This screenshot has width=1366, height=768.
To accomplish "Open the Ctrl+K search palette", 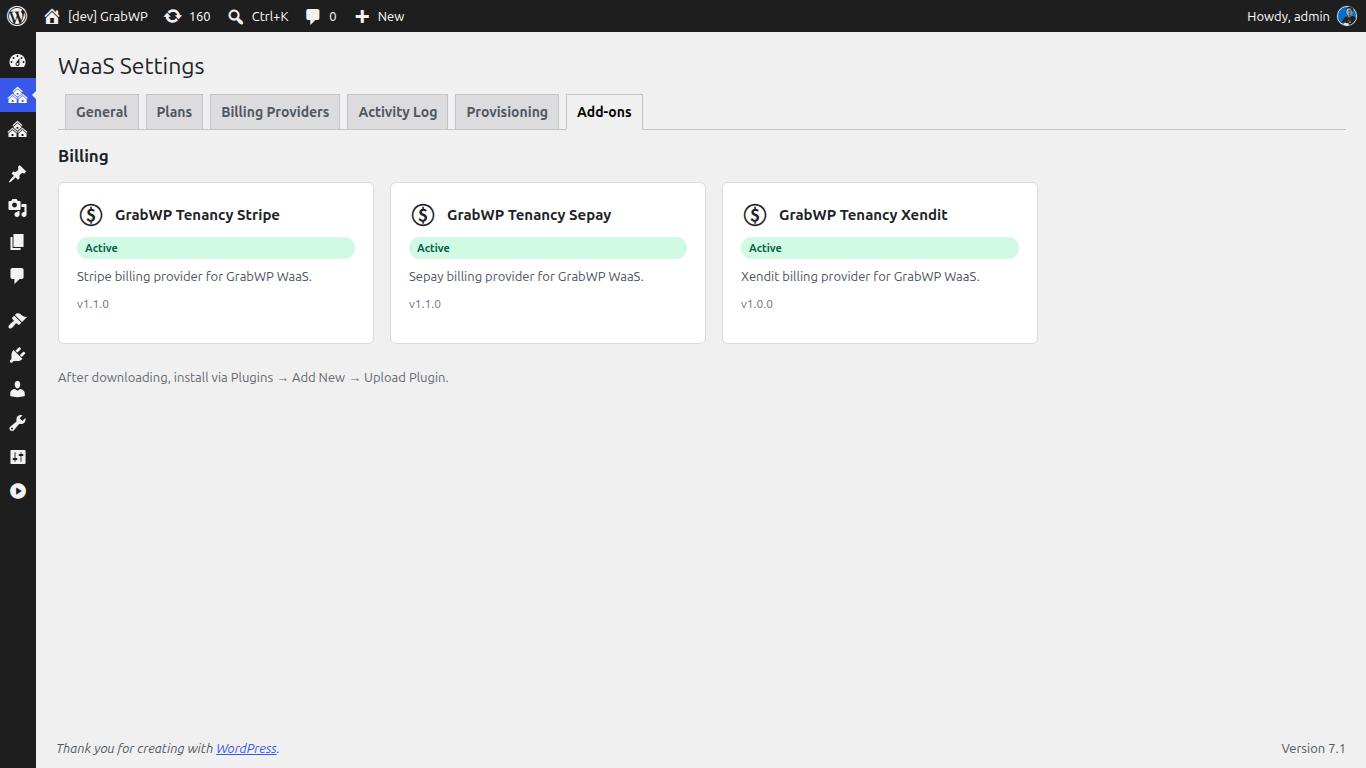I will point(258,16).
